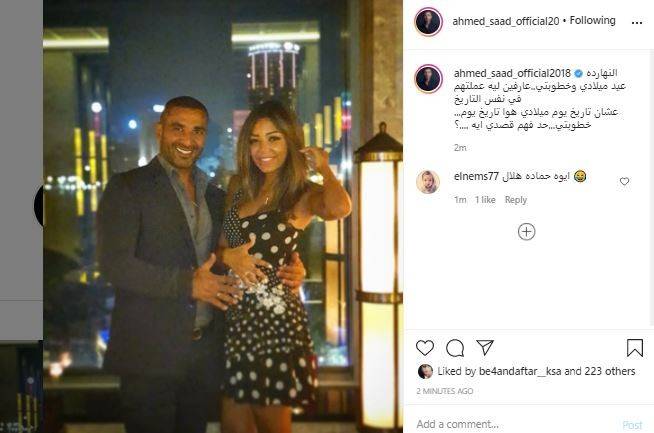Like the elnems77 comment heart
This screenshot has width=654, height=433.
click(624, 181)
